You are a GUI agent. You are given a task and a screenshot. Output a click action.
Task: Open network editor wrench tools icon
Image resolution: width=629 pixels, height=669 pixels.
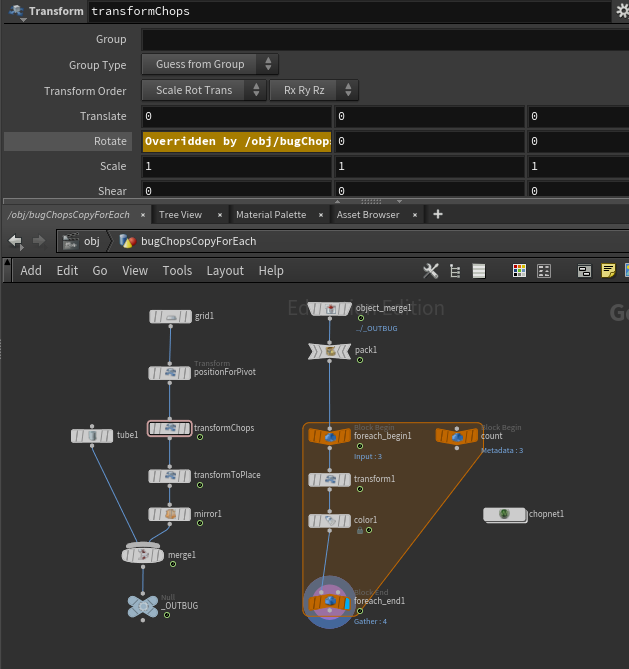432,271
